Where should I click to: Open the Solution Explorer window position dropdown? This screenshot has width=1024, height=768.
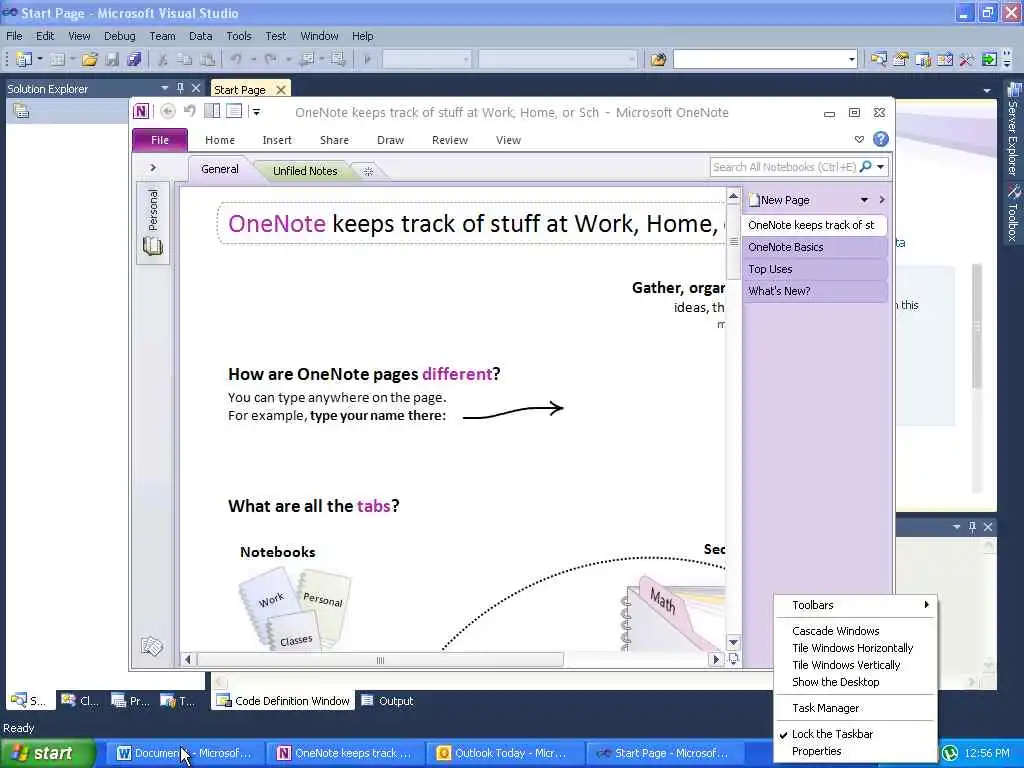tap(165, 88)
